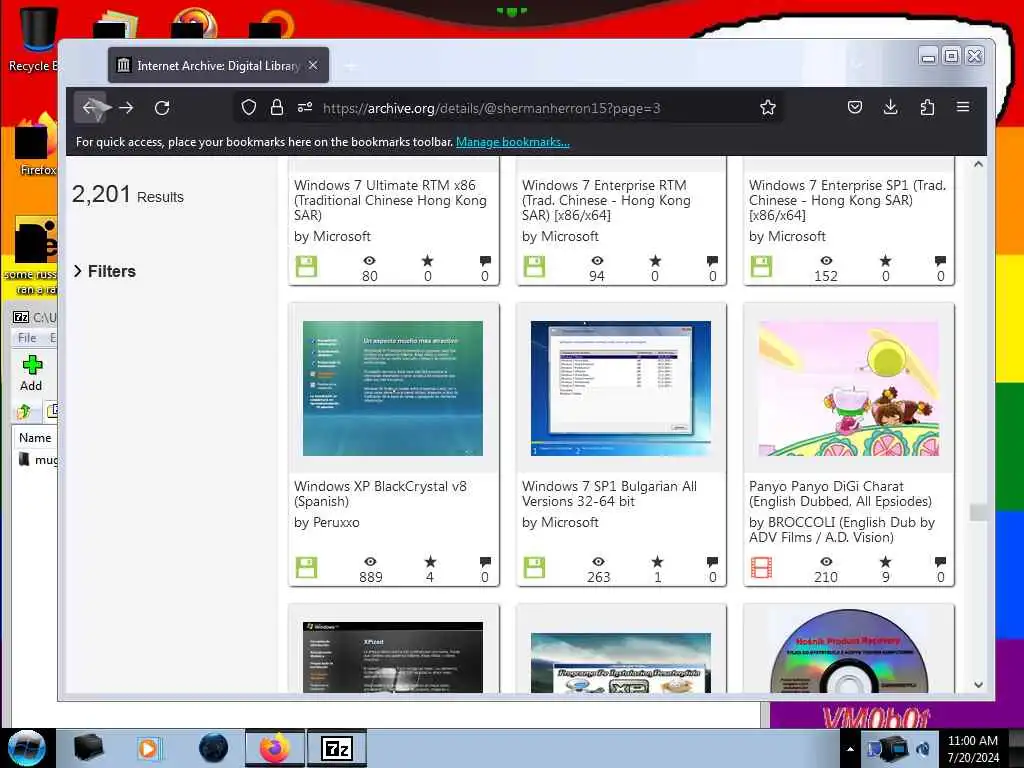Close the Internet Archive tab
The image size is (1024, 768).
pyautogui.click(x=313, y=65)
